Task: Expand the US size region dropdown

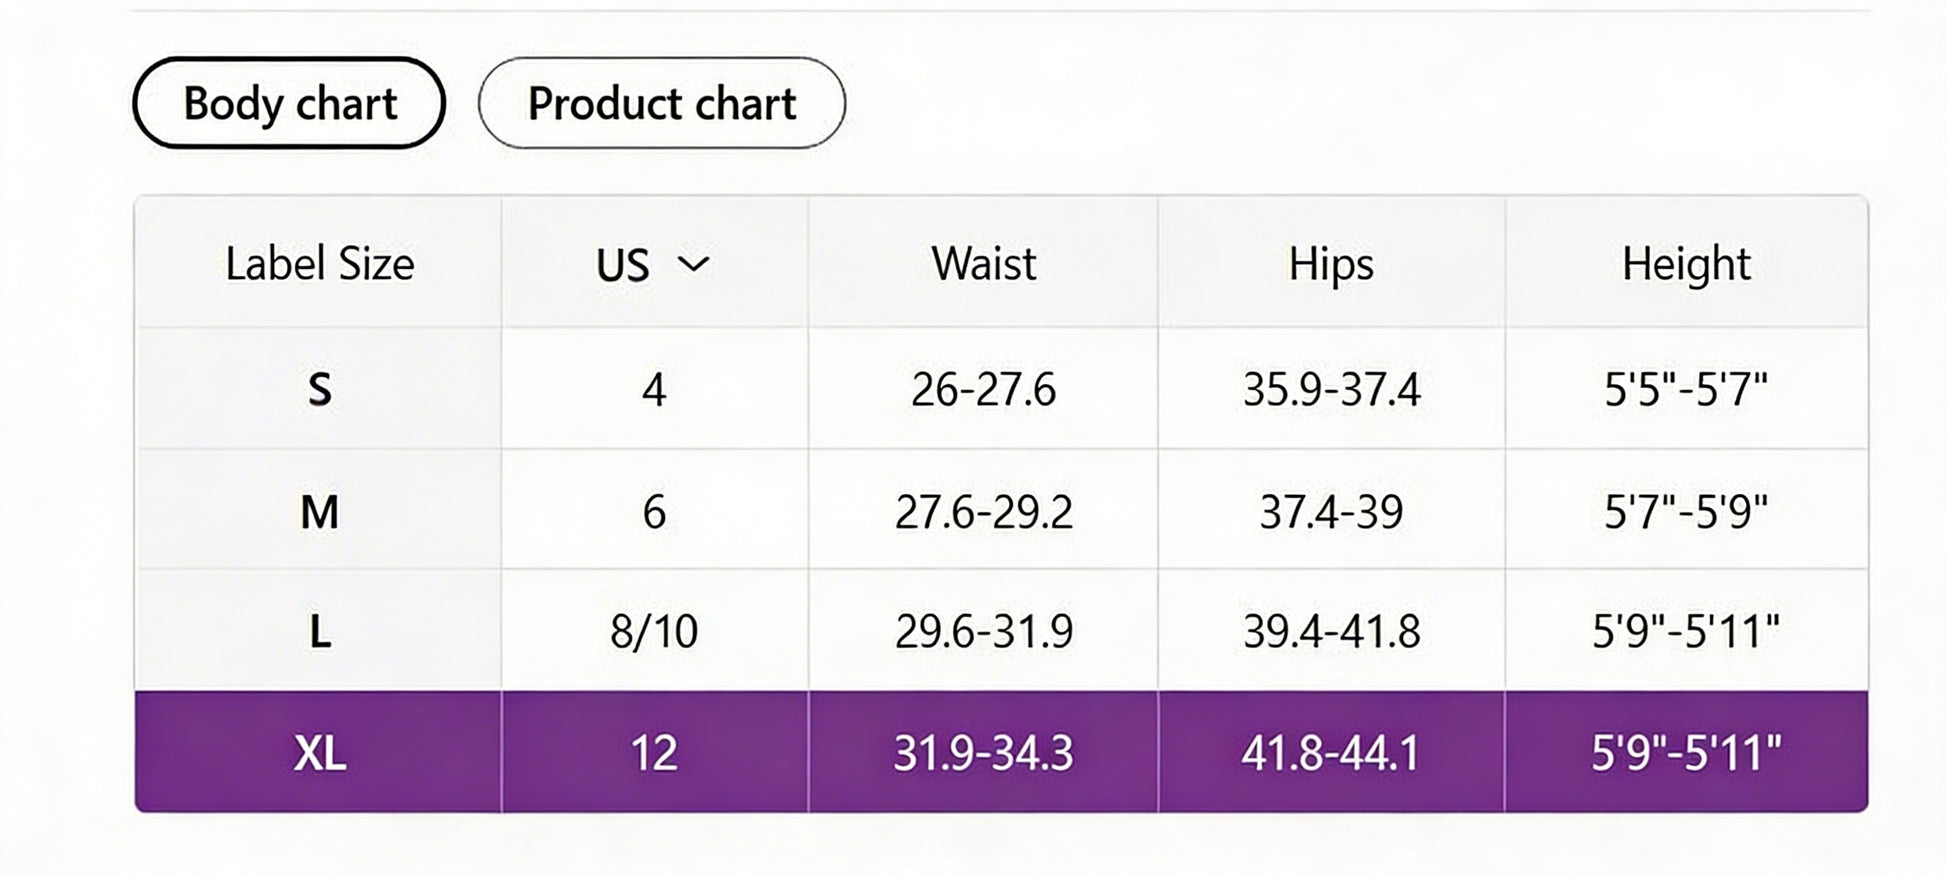Action: [x=652, y=264]
